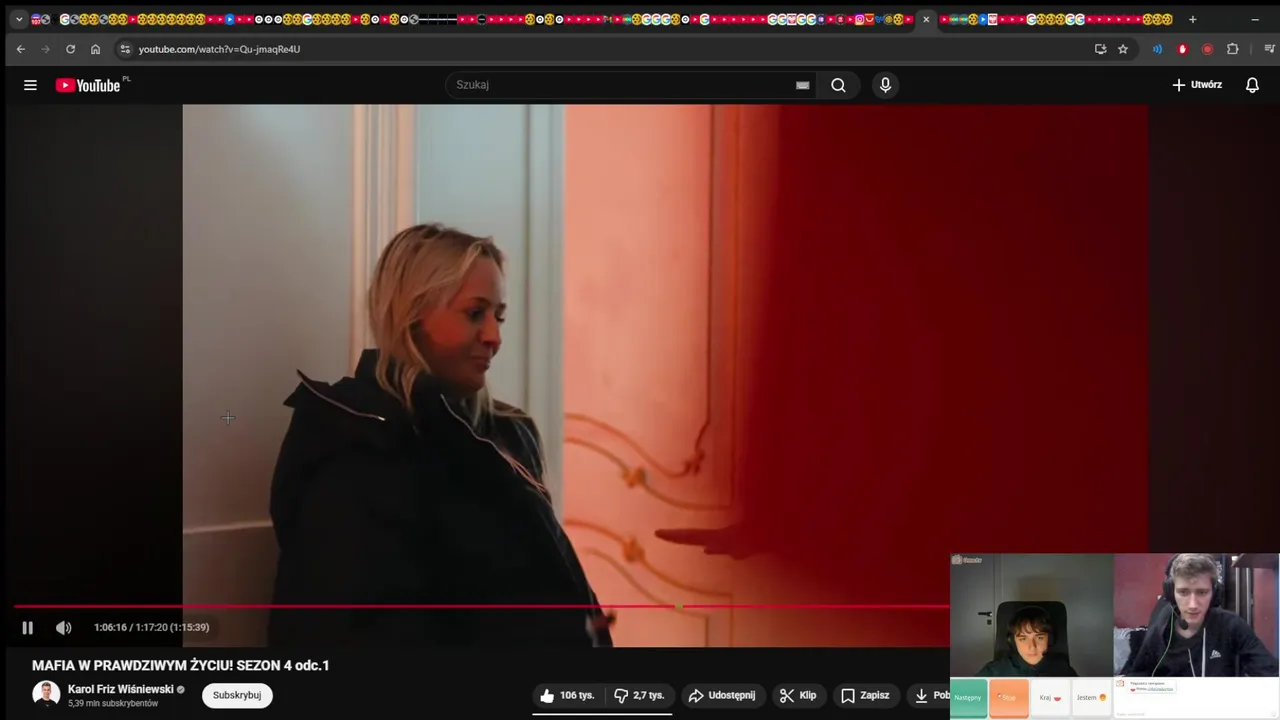Create a clip with Klip button

coord(798,695)
